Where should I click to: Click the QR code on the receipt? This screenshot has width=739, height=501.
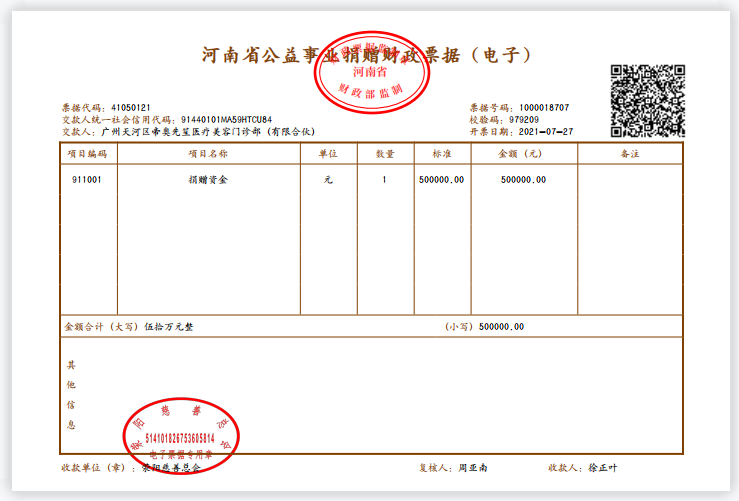(648, 101)
